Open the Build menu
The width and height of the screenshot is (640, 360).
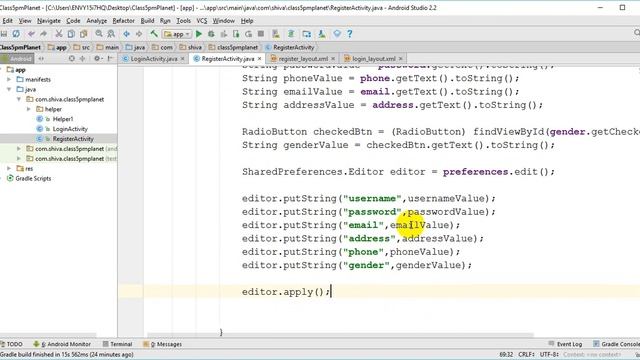(147, 21)
